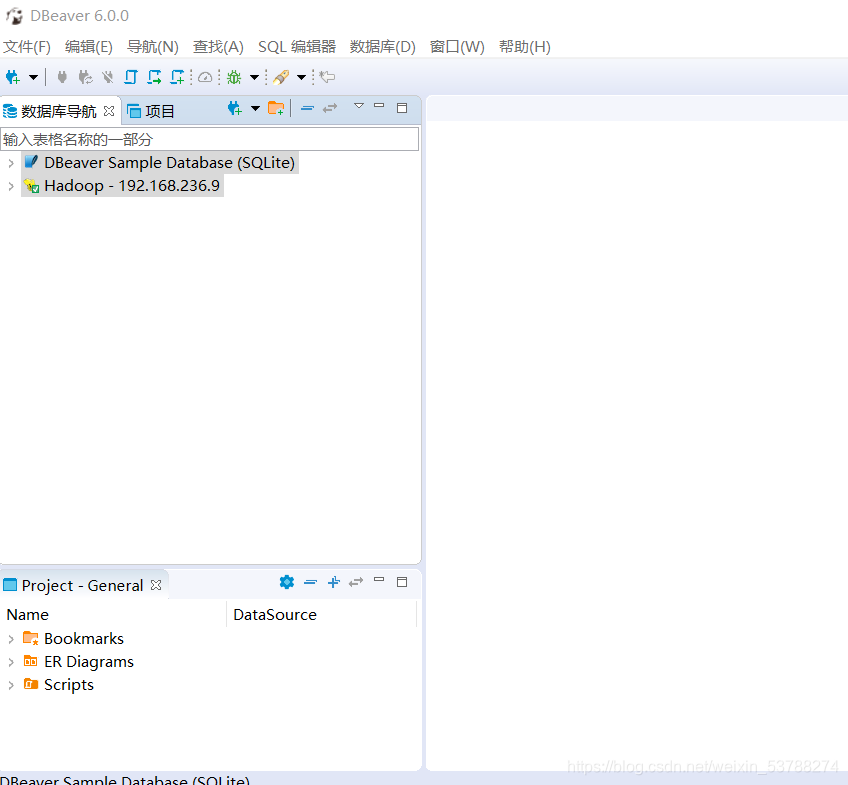Click the last edit location back arrow icon
Screen dimensions: 848x785
pos(327,77)
